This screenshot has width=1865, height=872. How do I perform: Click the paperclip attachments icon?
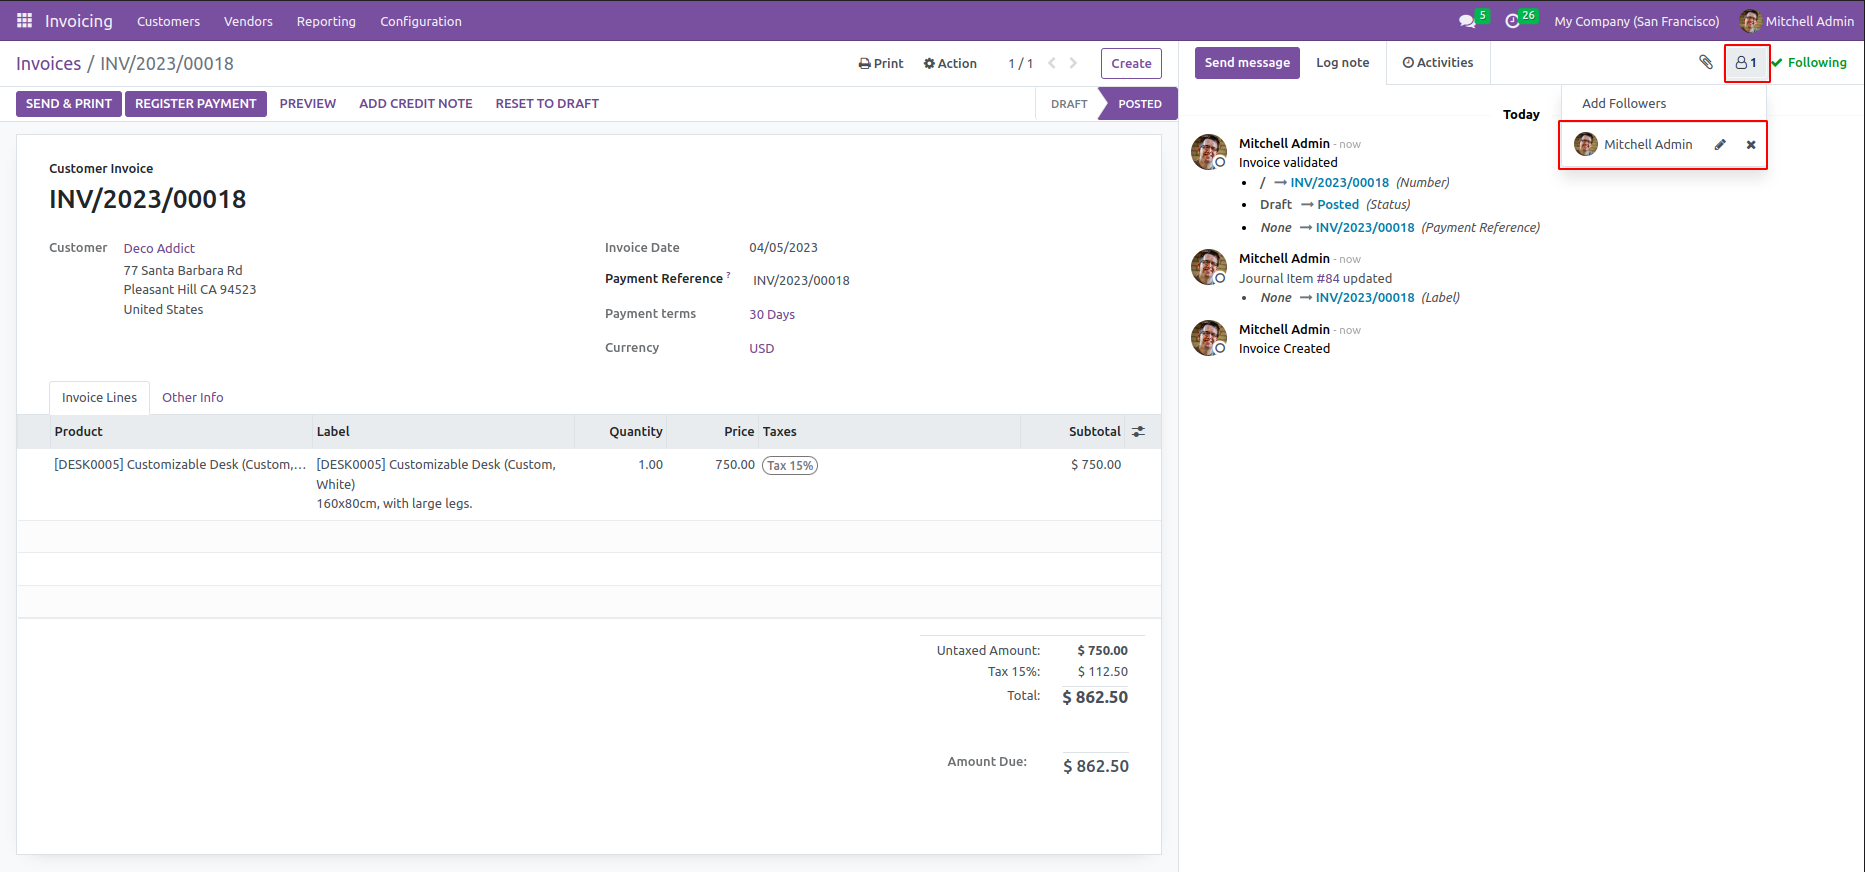[1706, 62]
